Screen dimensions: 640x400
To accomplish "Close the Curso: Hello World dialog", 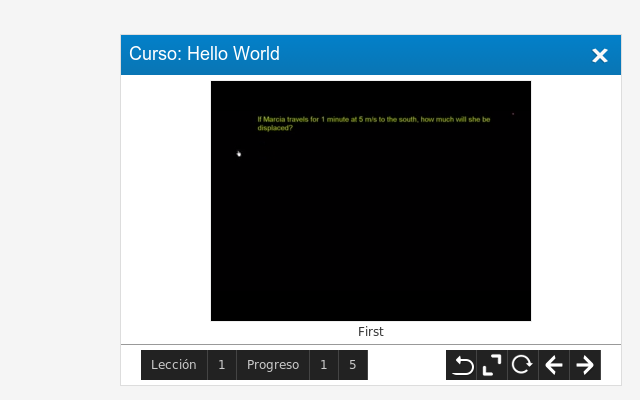I will 600,55.
